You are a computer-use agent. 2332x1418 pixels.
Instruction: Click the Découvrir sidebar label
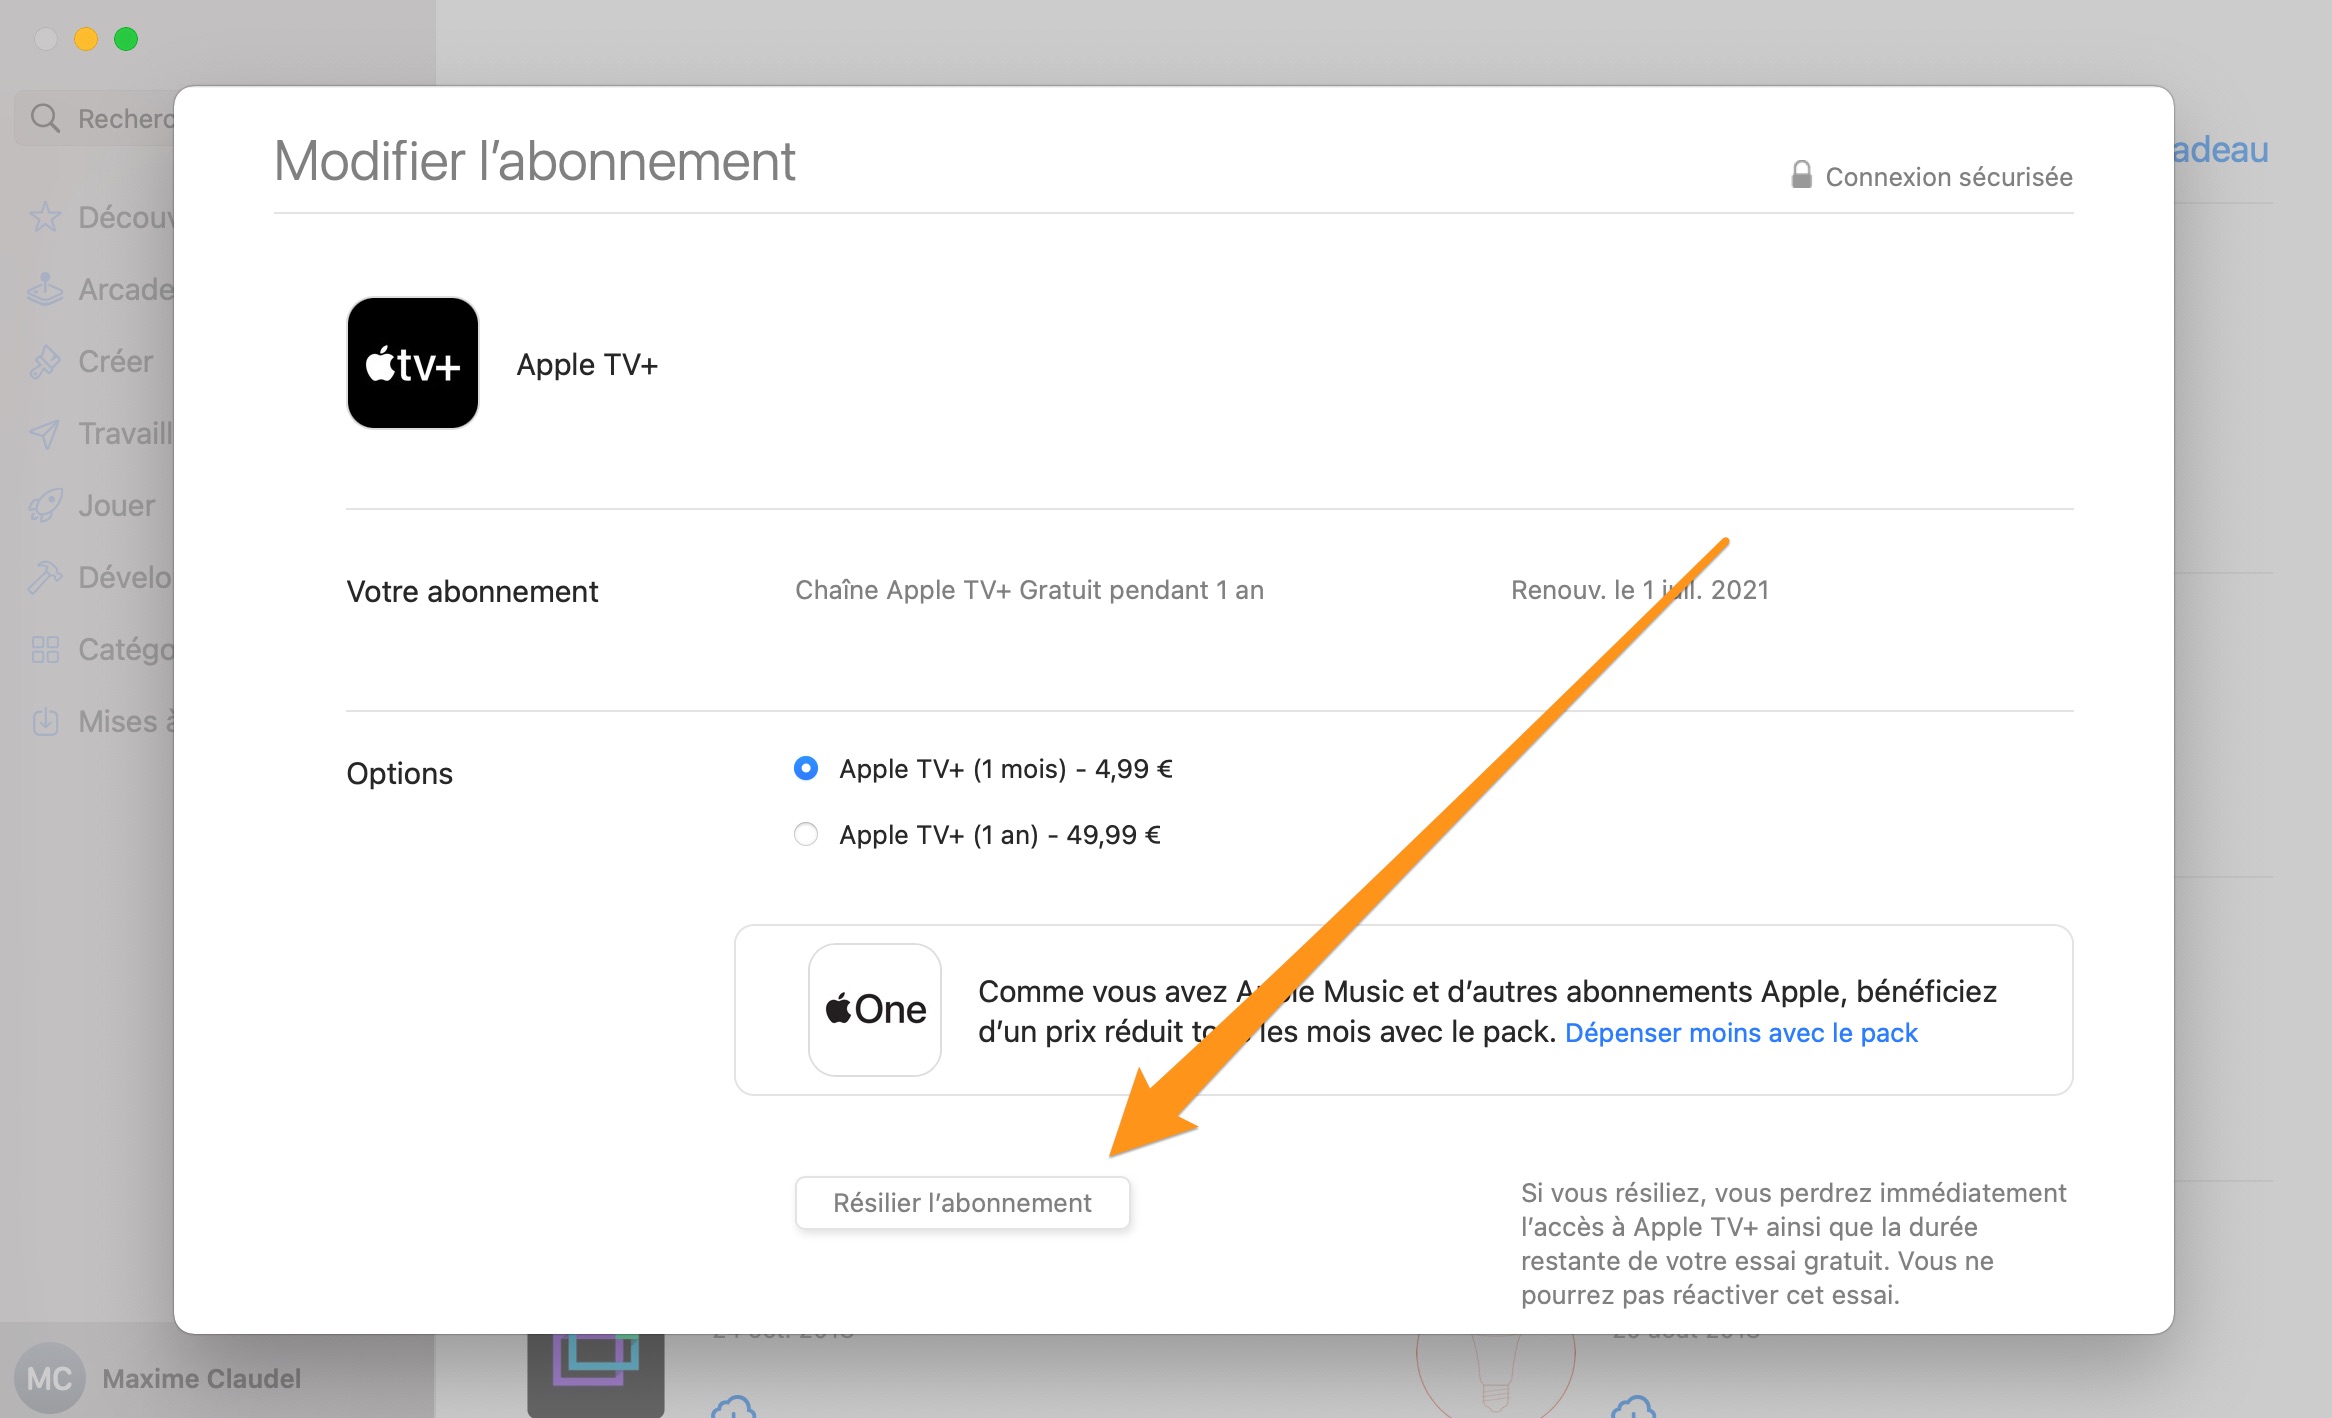[x=126, y=217]
